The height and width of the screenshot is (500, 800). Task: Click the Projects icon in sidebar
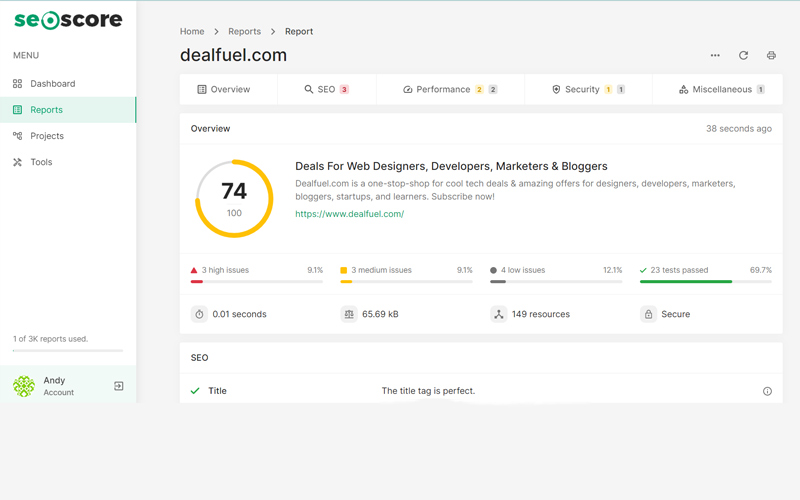pyautogui.click(x=17, y=136)
